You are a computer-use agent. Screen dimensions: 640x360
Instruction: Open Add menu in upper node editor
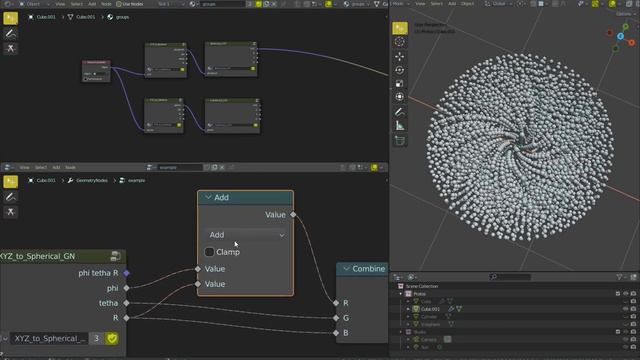point(92,4)
